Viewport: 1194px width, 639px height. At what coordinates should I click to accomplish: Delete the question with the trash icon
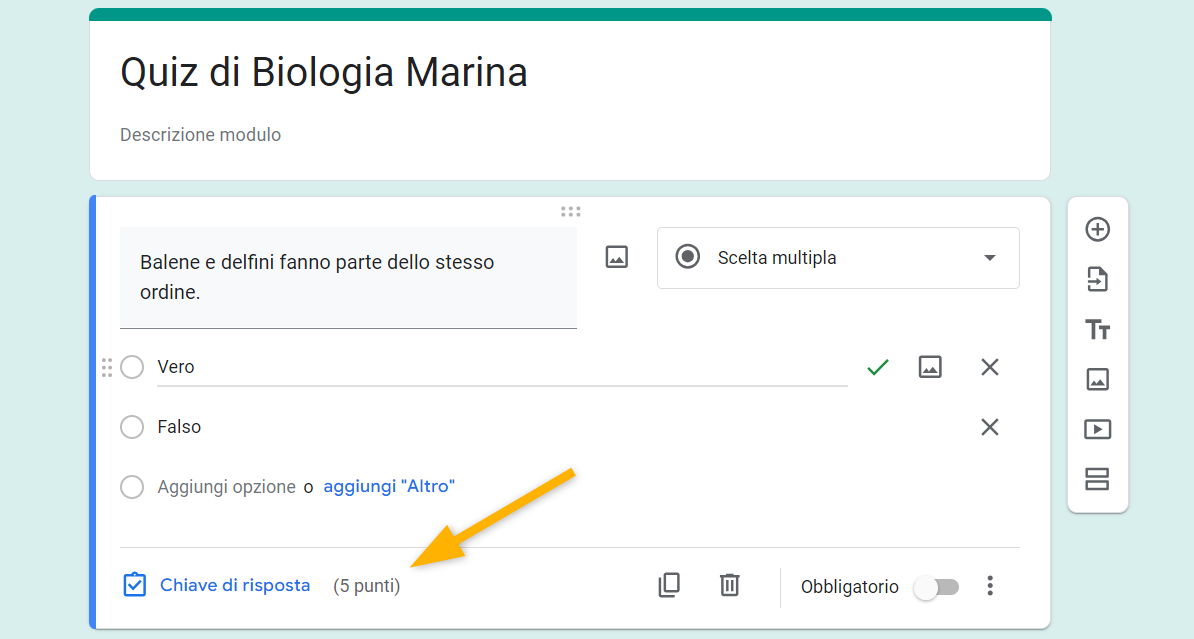730,585
